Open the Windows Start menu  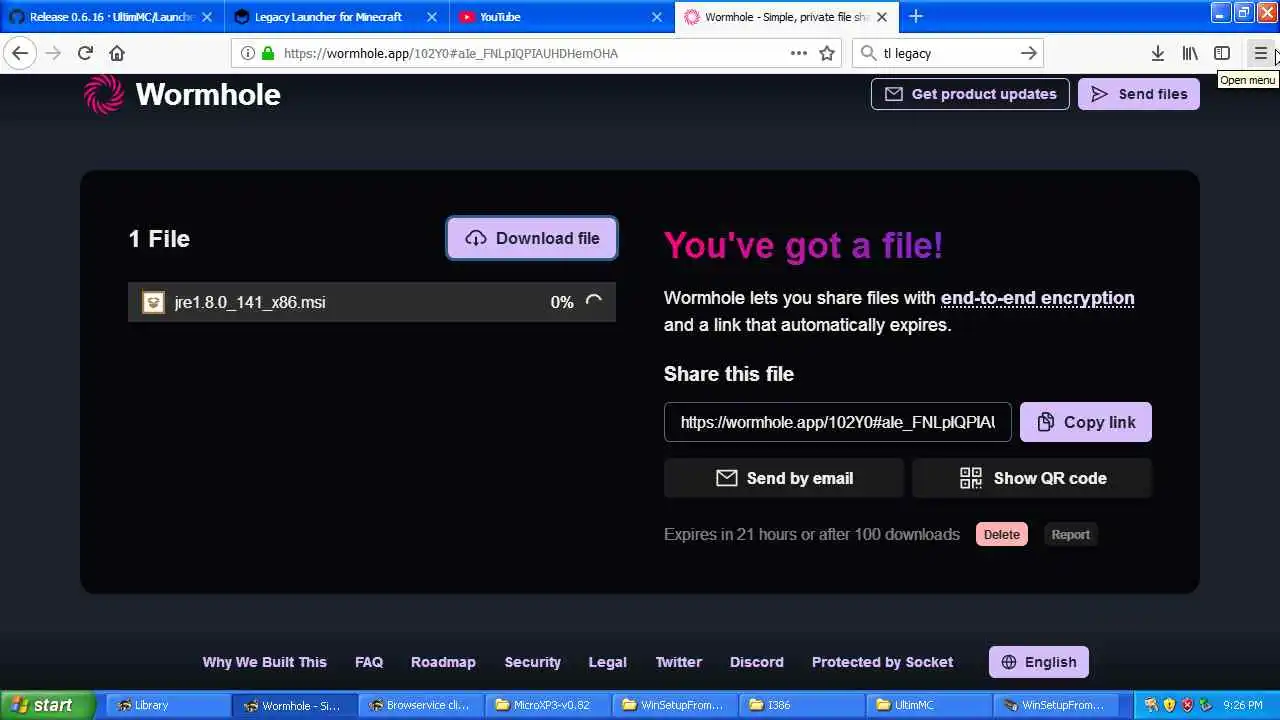(x=48, y=705)
